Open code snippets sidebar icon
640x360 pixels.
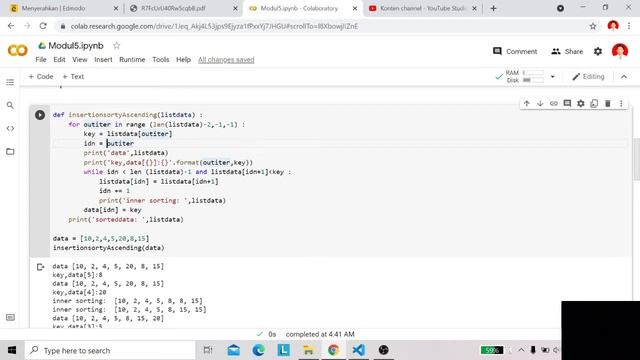click(10, 129)
